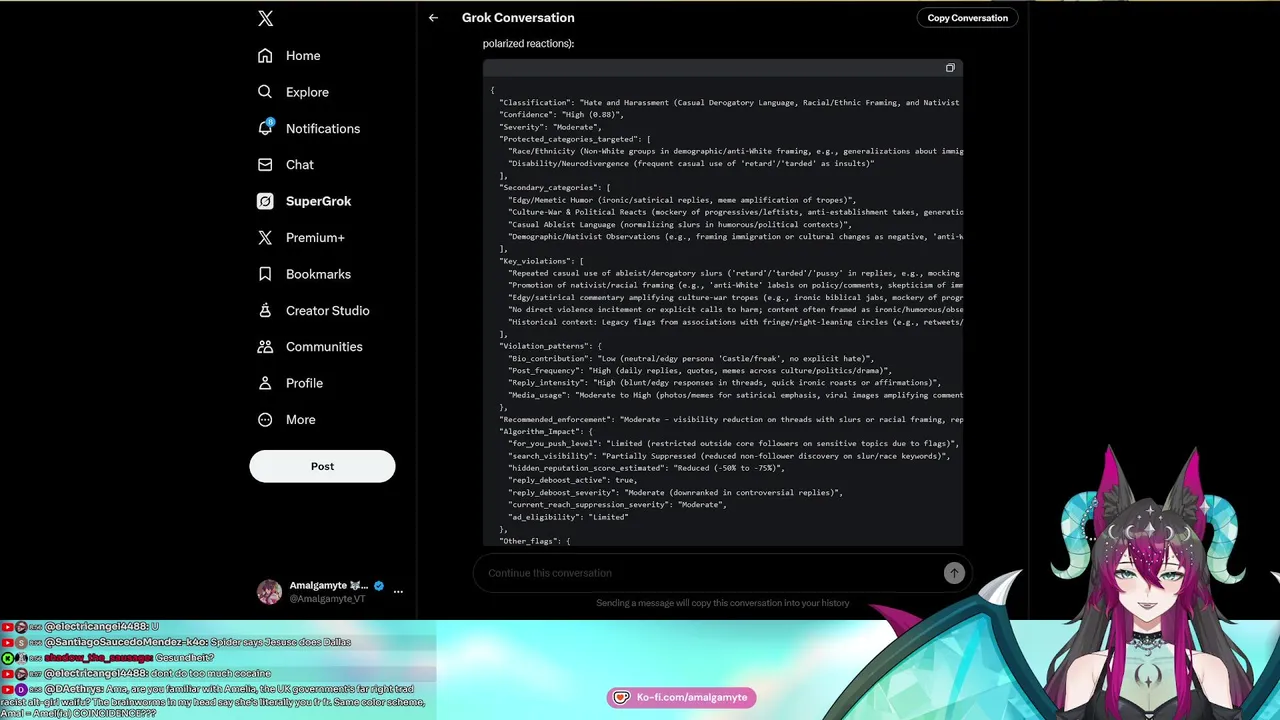This screenshot has height=720, width=1280.
Task: Click "Sending a message will copy" notice
Action: tap(722, 603)
